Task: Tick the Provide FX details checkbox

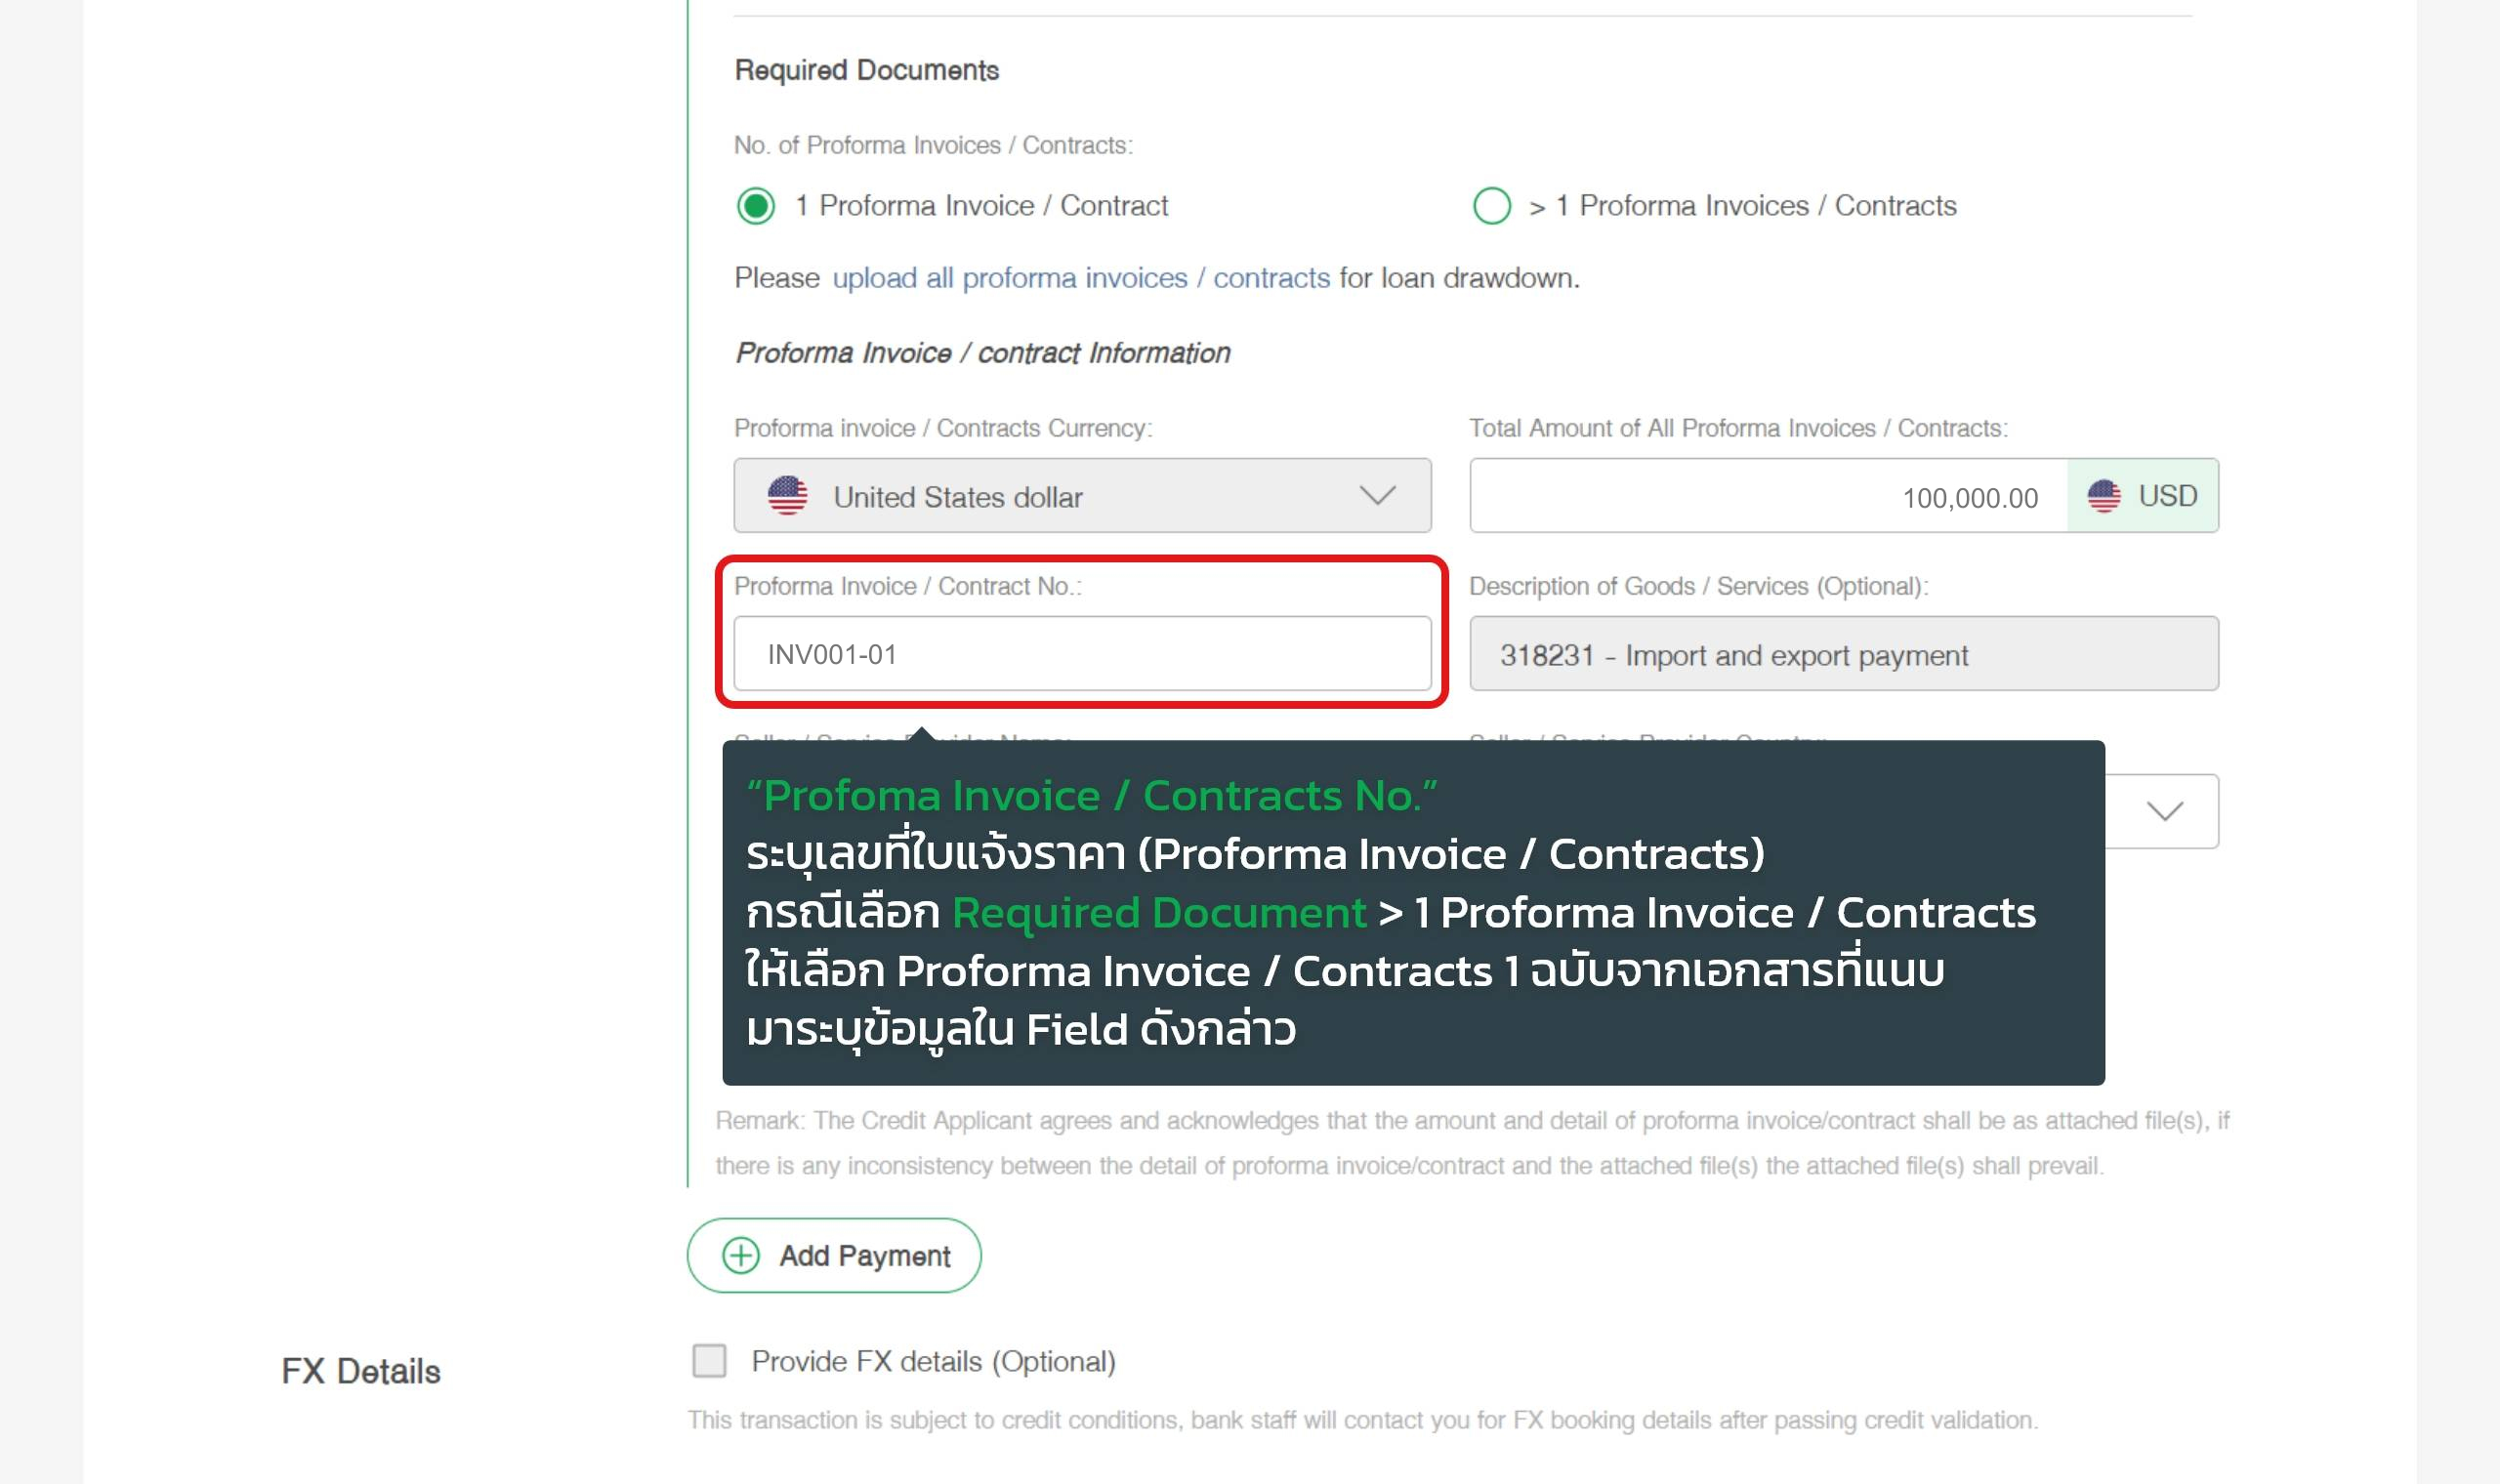Action: (x=709, y=1360)
